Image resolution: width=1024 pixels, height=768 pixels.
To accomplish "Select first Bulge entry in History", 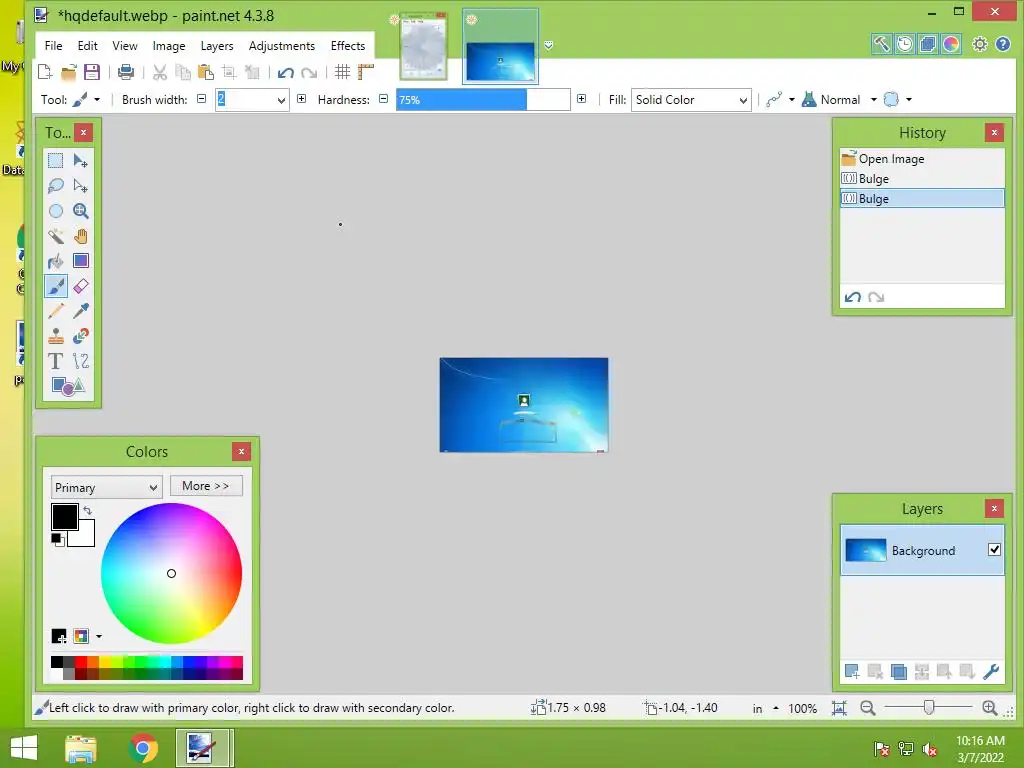I will [x=921, y=178].
